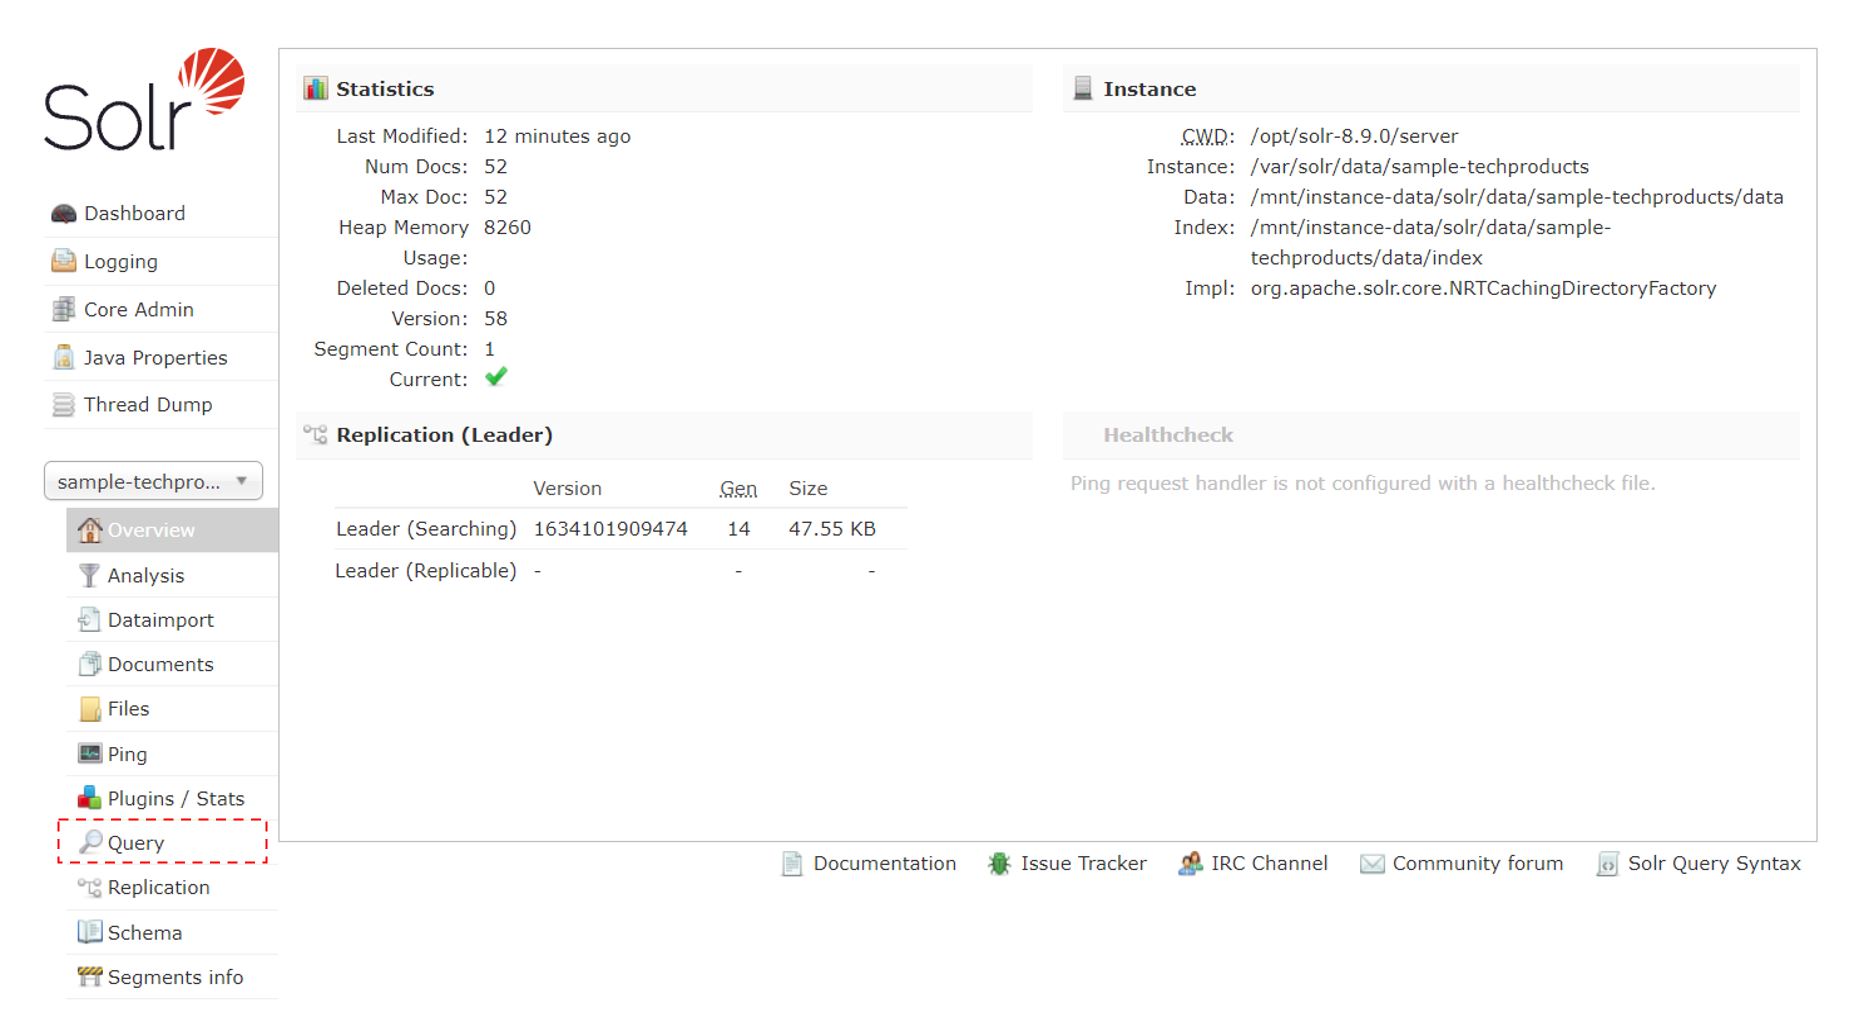Open Thread Dump page
The width and height of the screenshot is (1850, 1017).
coord(147,405)
